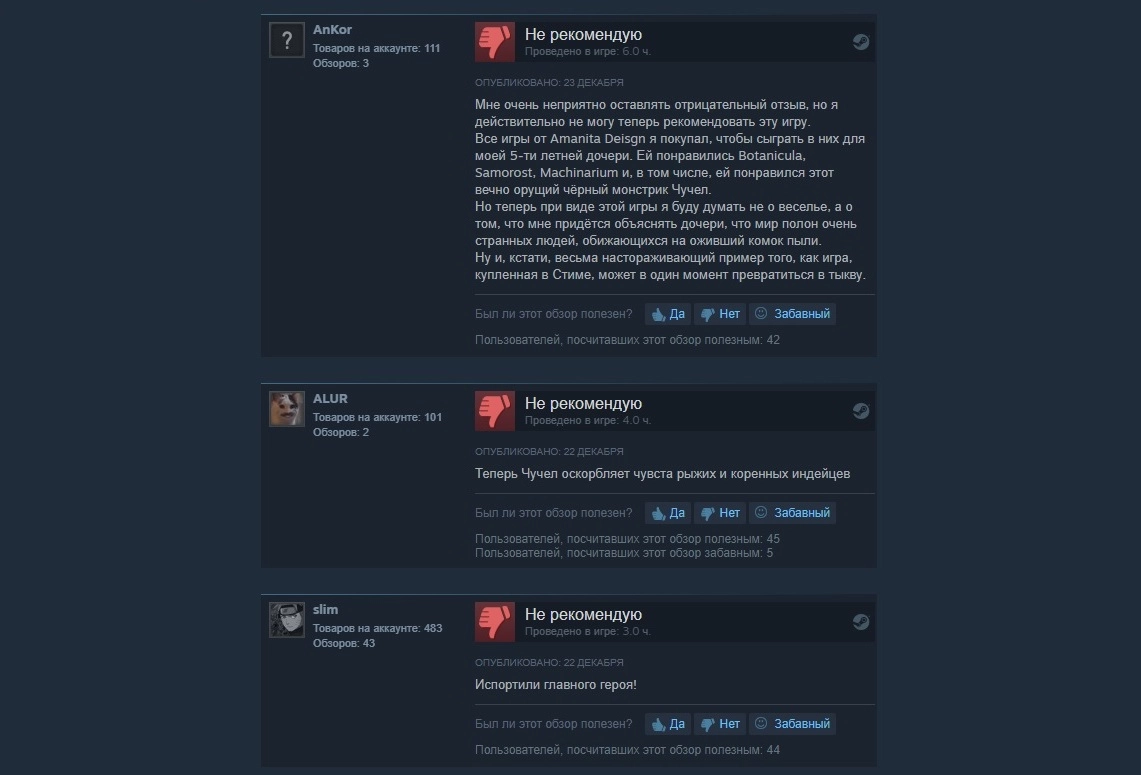The image size is (1141, 775).
Task: Mark AnKor's review as Забавный
Action: (x=792, y=314)
